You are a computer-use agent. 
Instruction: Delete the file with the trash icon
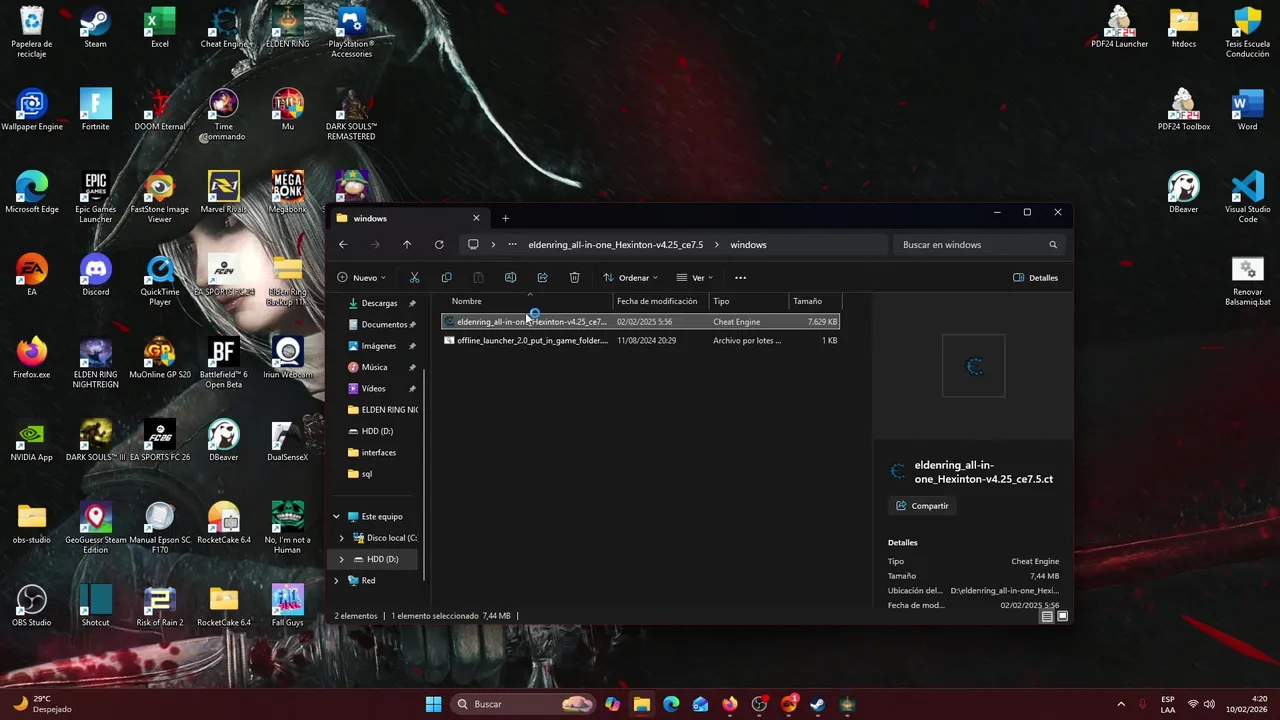pyautogui.click(x=574, y=278)
